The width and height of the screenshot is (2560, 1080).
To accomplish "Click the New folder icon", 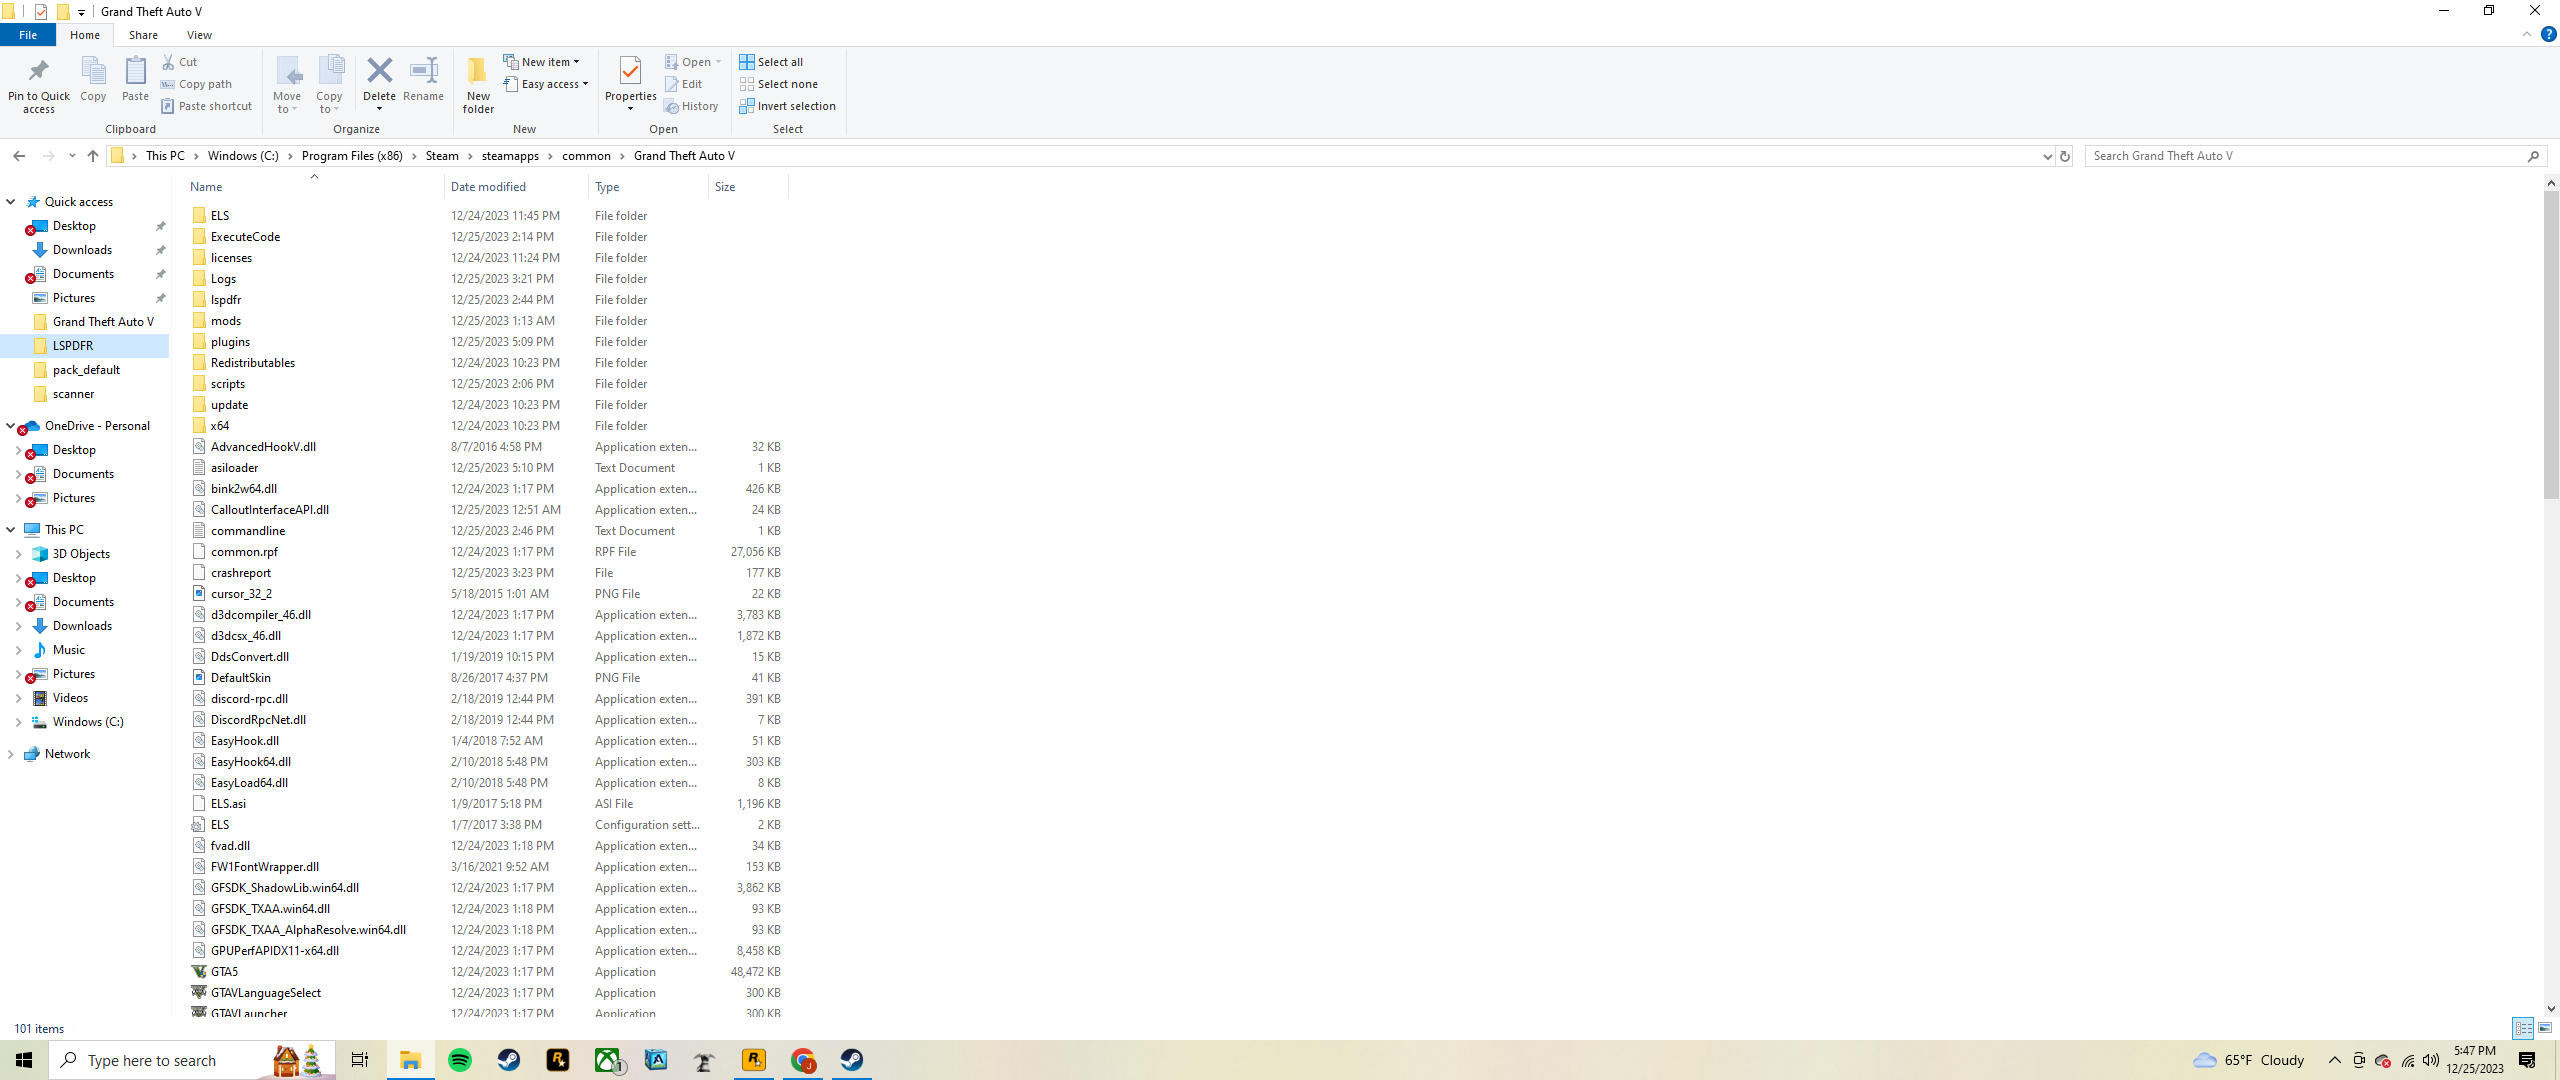I will click(478, 72).
